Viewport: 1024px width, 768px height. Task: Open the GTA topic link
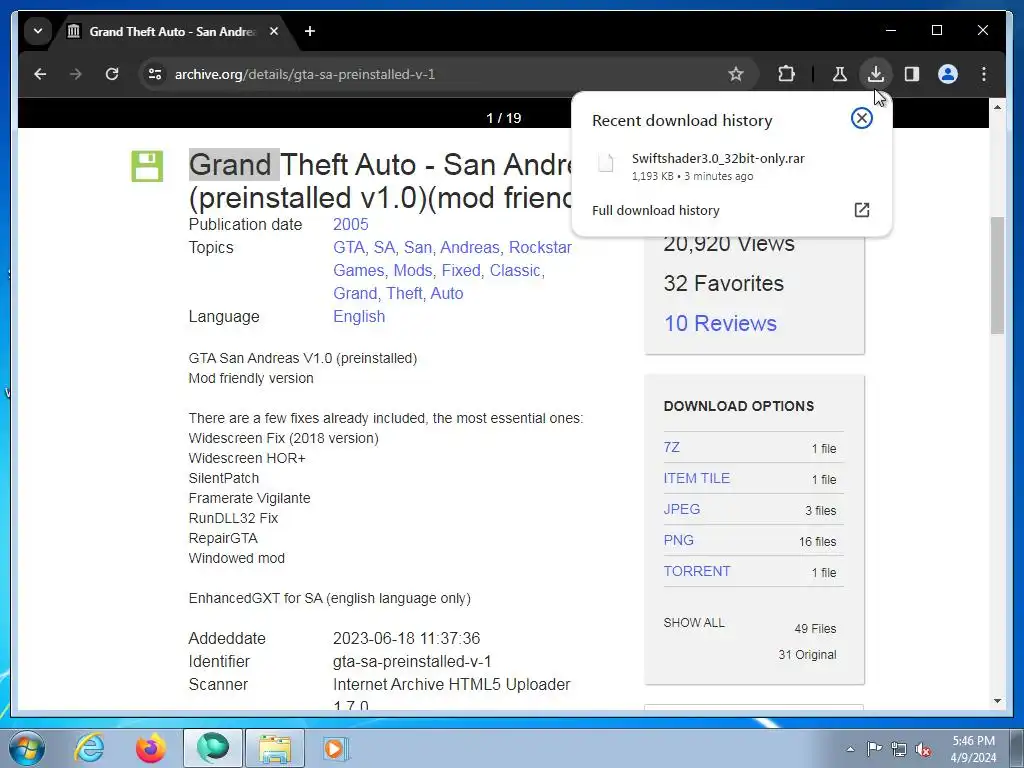(349, 248)
